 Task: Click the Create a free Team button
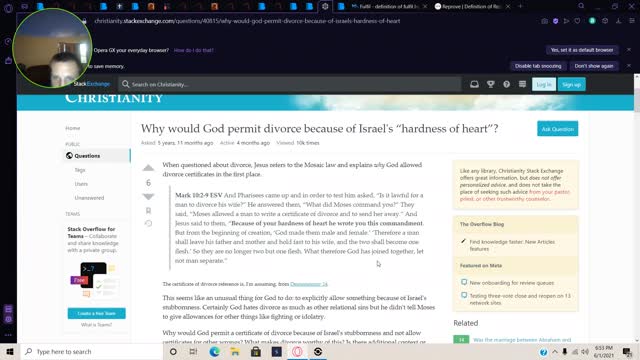[x=97, y=313]
